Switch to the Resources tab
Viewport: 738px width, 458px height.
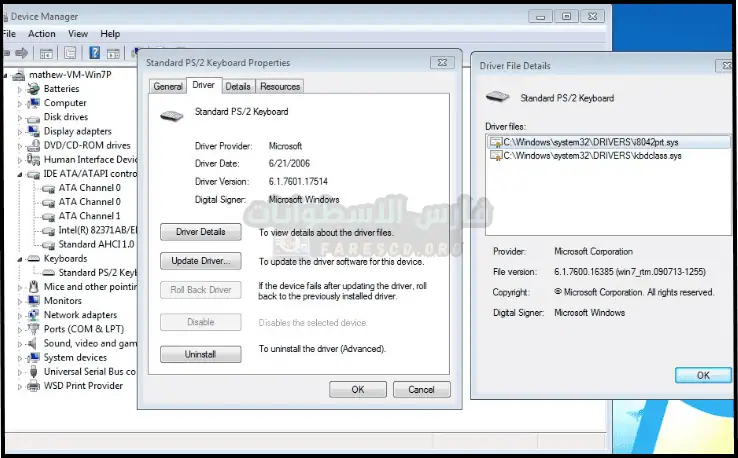tap(280, 87)
